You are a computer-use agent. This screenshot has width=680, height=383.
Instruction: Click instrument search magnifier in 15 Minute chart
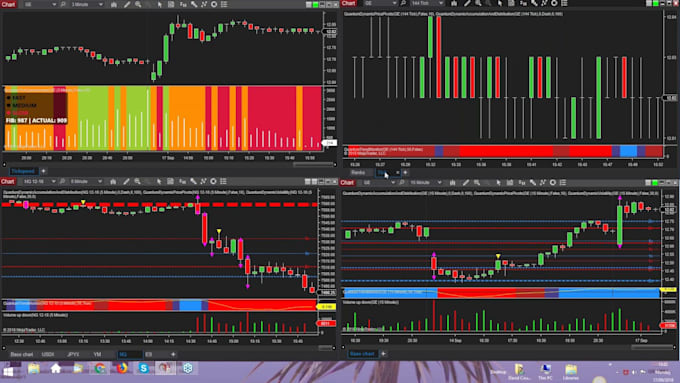(402, 183)
